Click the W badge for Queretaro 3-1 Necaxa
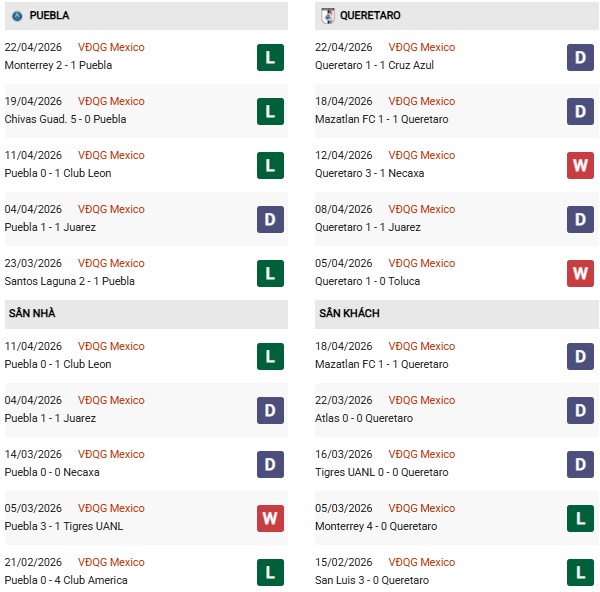The image size is (600, 592). [581, 165]
